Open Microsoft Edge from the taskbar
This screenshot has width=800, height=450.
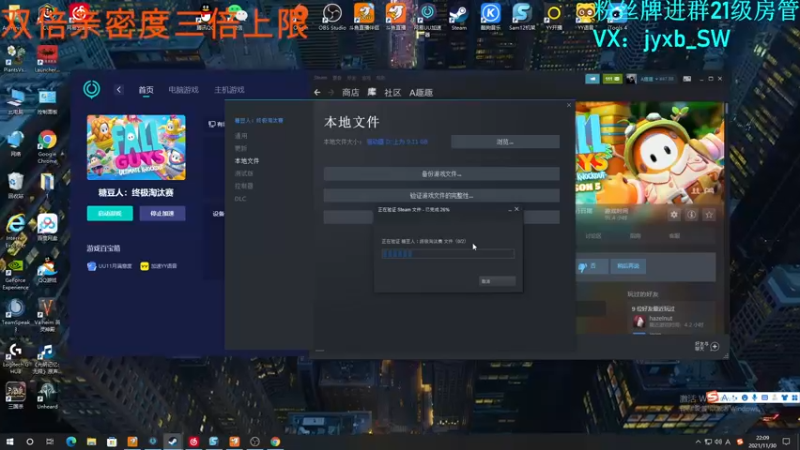click(71, 441)
